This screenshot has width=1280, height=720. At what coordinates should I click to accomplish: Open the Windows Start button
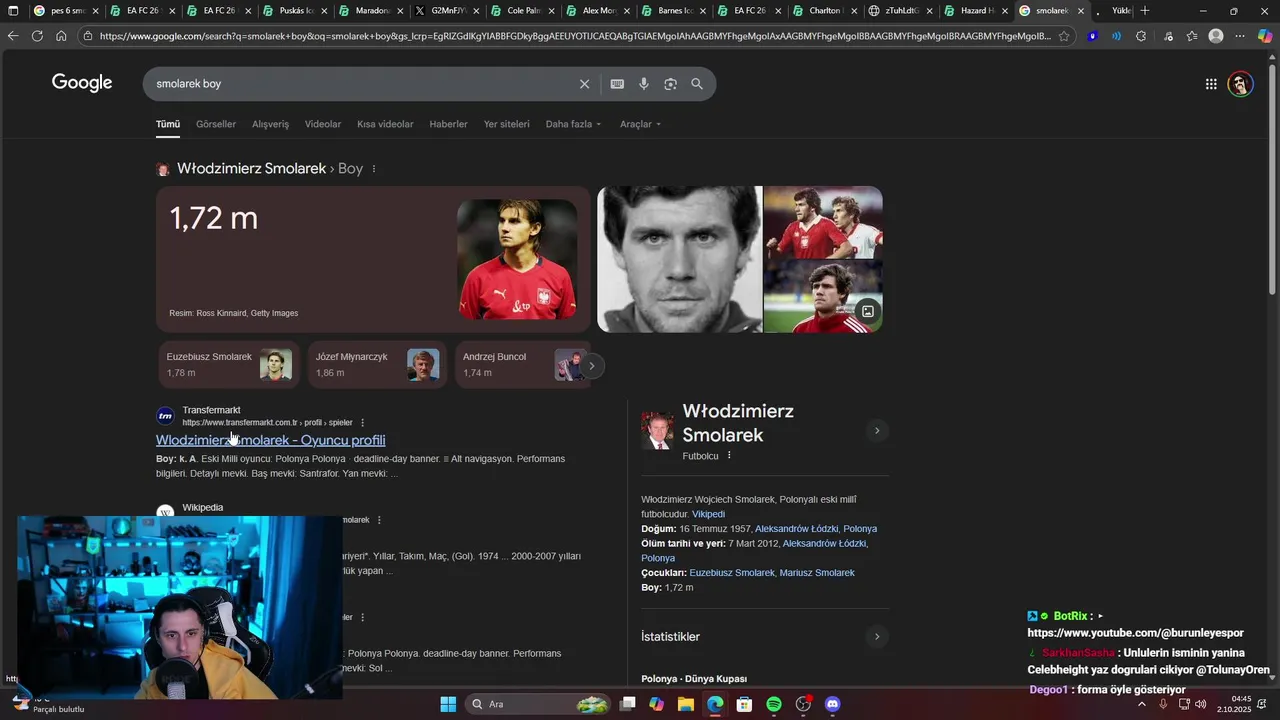[x=448, y=704]
